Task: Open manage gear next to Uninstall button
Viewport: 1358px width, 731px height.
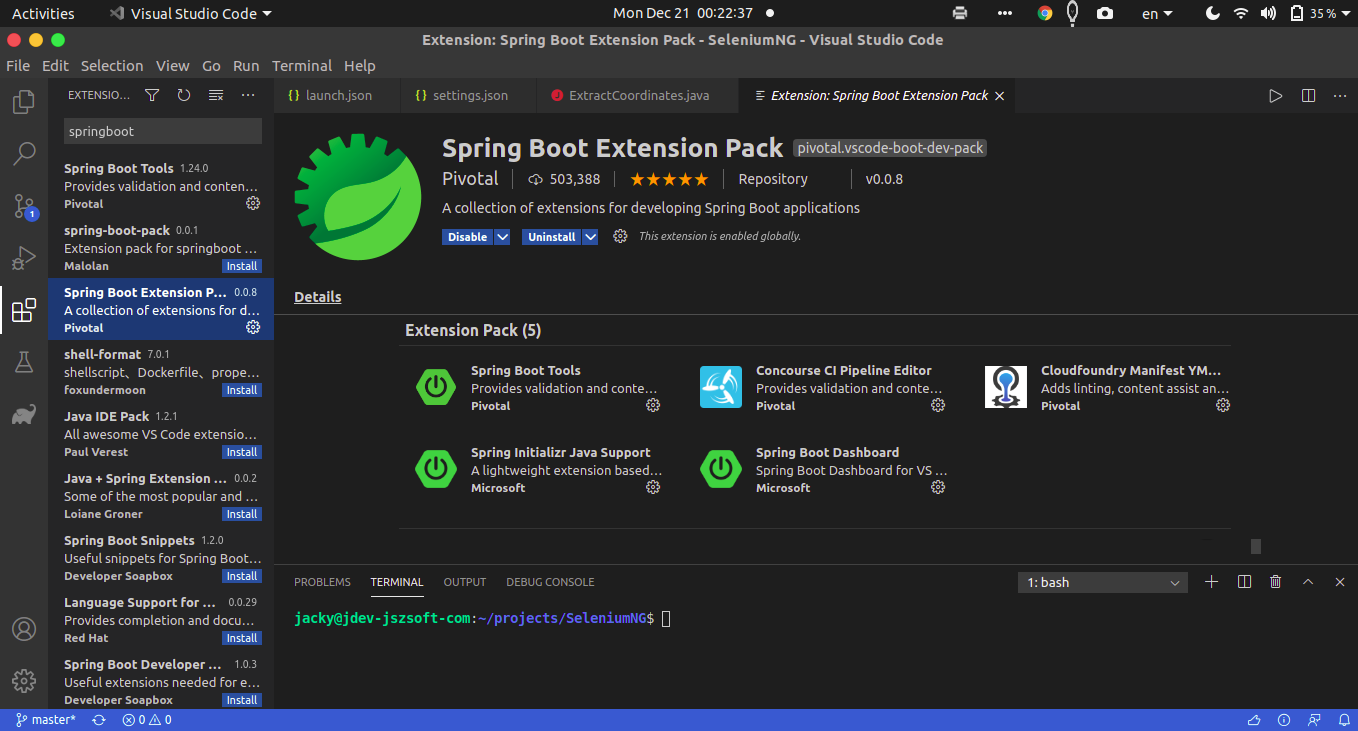Action: 620,236
